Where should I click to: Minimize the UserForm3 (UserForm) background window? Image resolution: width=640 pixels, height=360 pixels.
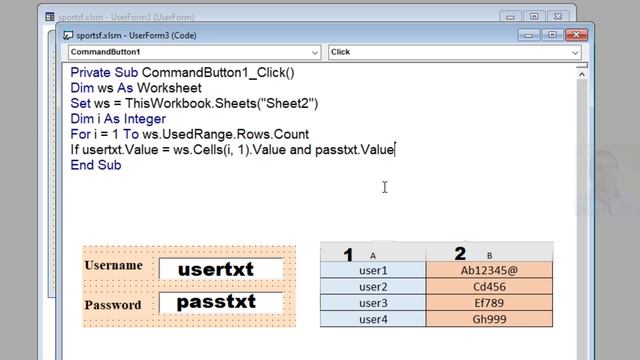pyautogui.click(x=510, y=17)
